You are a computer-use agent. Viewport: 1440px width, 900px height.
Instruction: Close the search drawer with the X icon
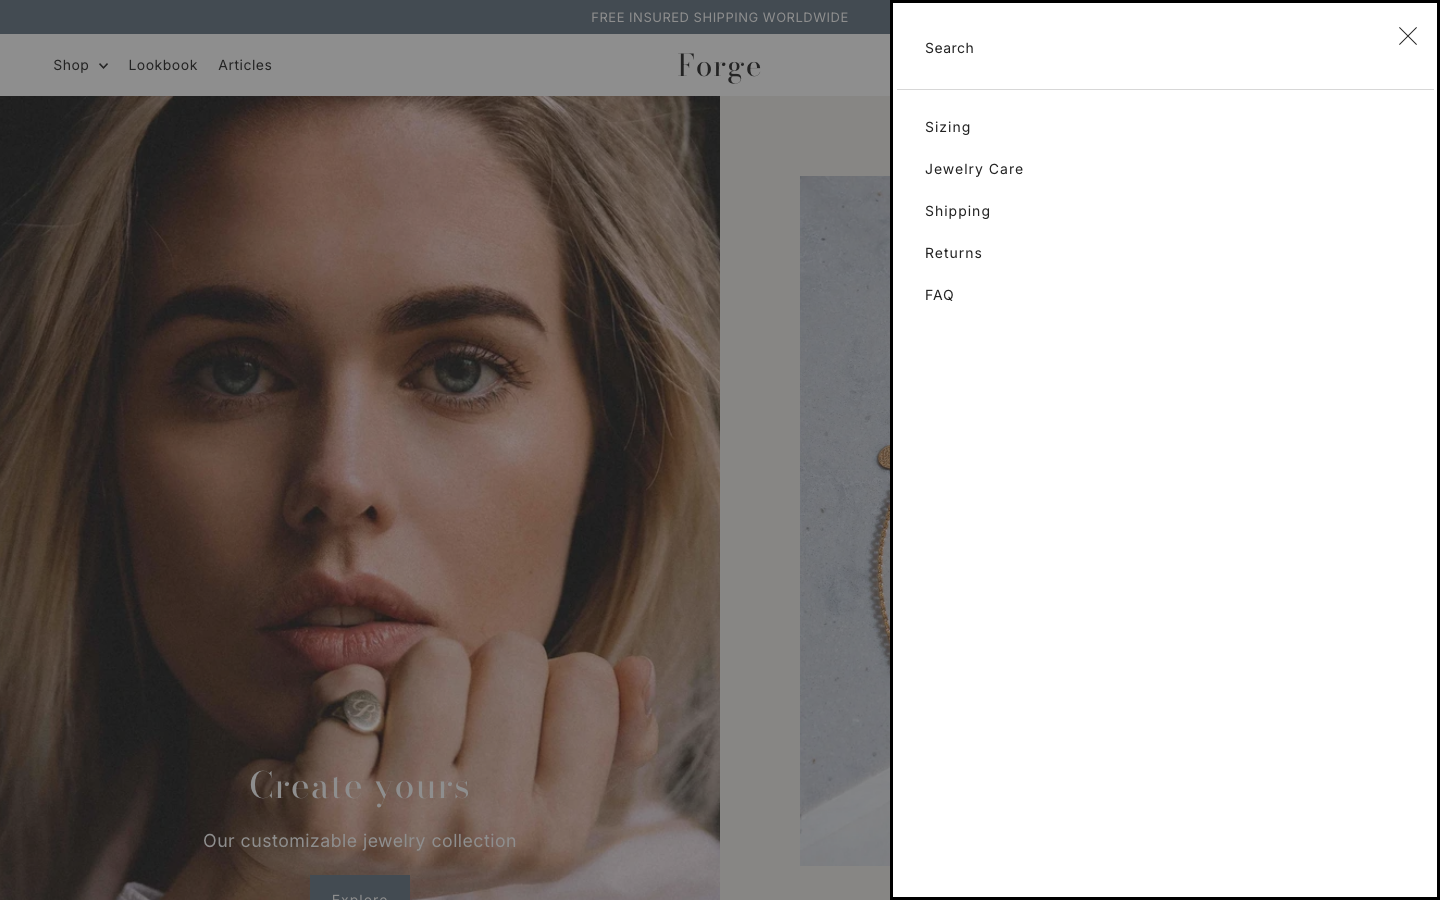point(1407,36)
